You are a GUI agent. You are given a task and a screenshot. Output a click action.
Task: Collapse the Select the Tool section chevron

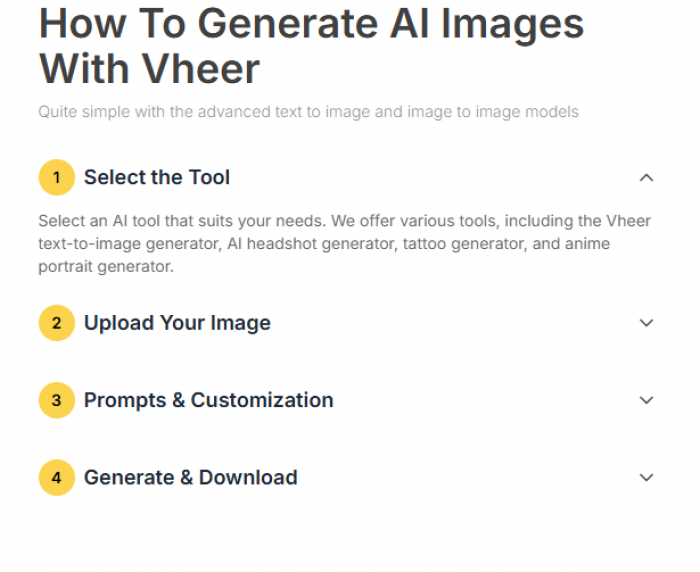click(x=646, y=178)
